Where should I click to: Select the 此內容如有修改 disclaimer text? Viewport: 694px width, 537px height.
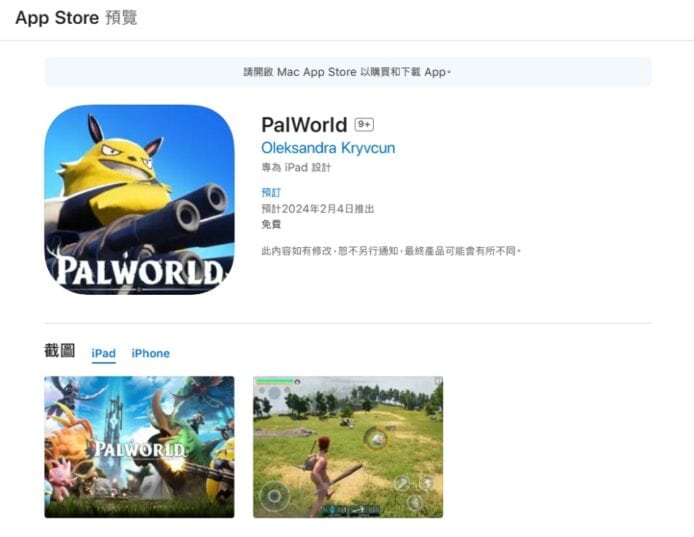point(391,251)
